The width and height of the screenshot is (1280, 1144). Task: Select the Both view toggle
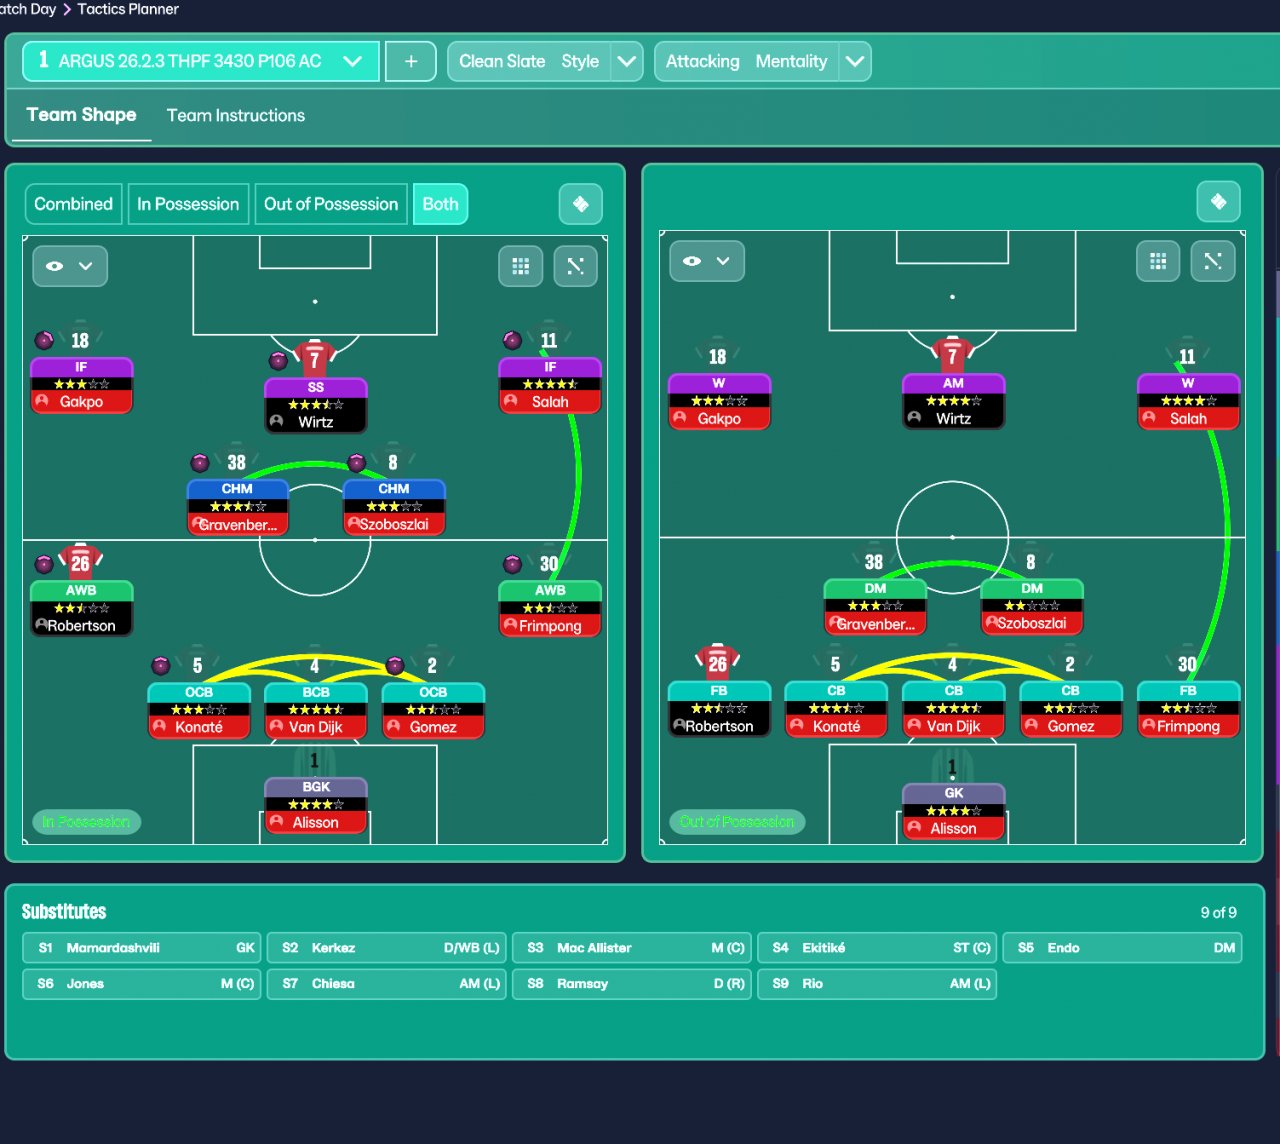tap(440, 204)
